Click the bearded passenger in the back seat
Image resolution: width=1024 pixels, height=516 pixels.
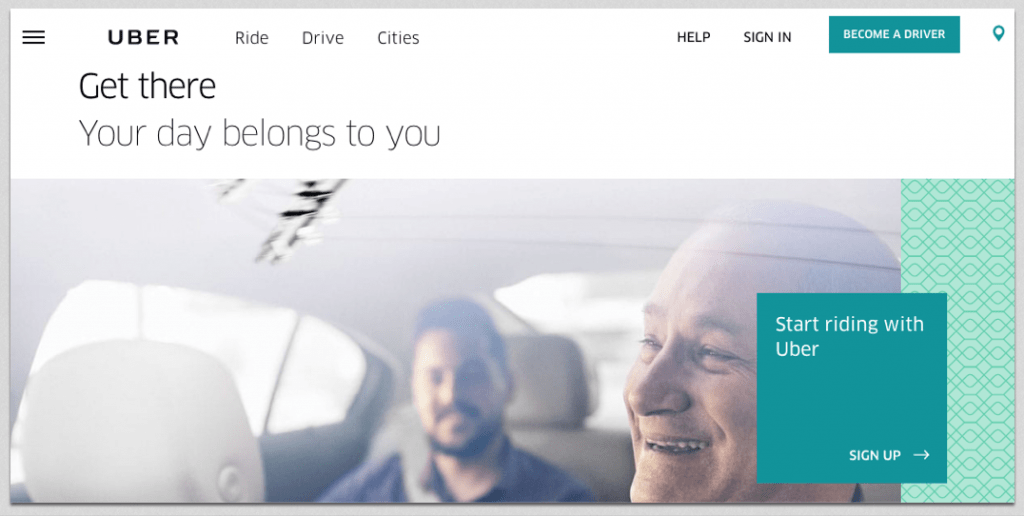(x=457, y=405)
